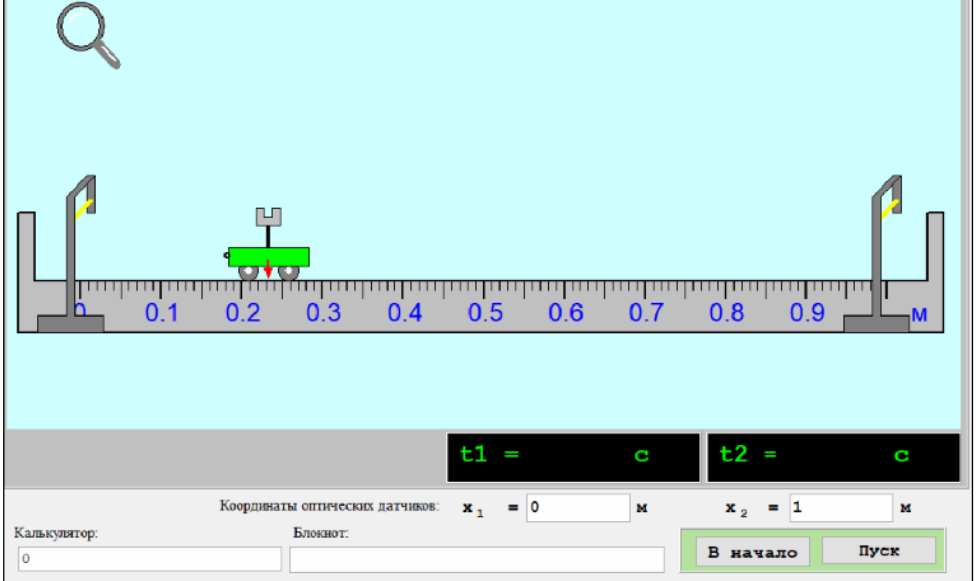976x581 pixels.
Task: Click the 0.1 label on the ruler
Action: pos(162,312)
